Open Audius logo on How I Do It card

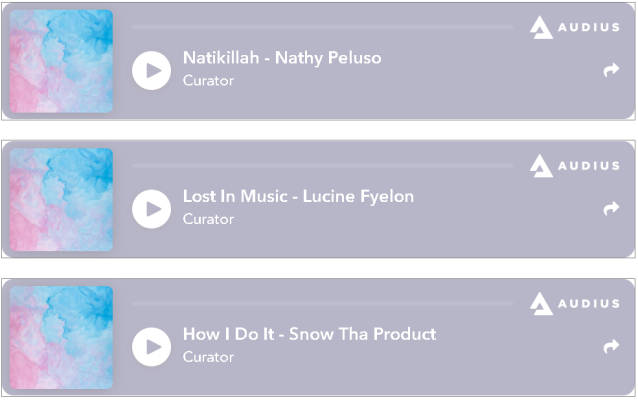tap(575, 304)
